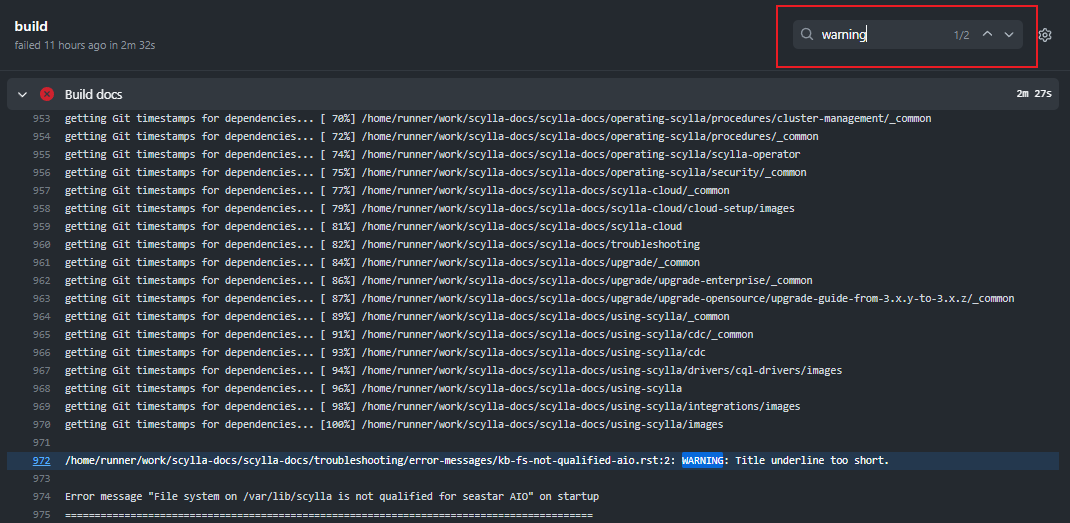
Task: Click the highlighted WARNING text
Action: click(x=708, y=461)
